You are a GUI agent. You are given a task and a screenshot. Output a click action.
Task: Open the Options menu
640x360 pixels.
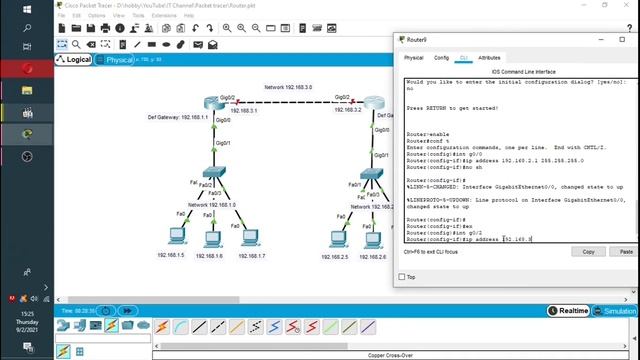coord(97,16)
